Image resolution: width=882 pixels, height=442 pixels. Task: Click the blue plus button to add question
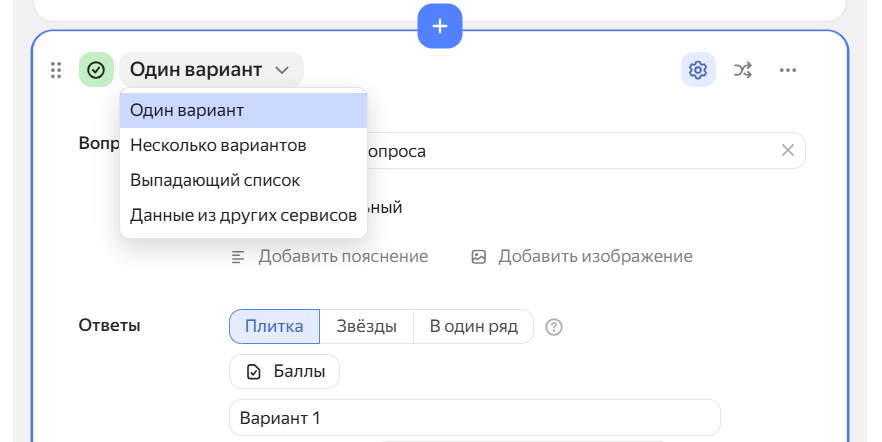pyautogui.click(x=440, y=25)
